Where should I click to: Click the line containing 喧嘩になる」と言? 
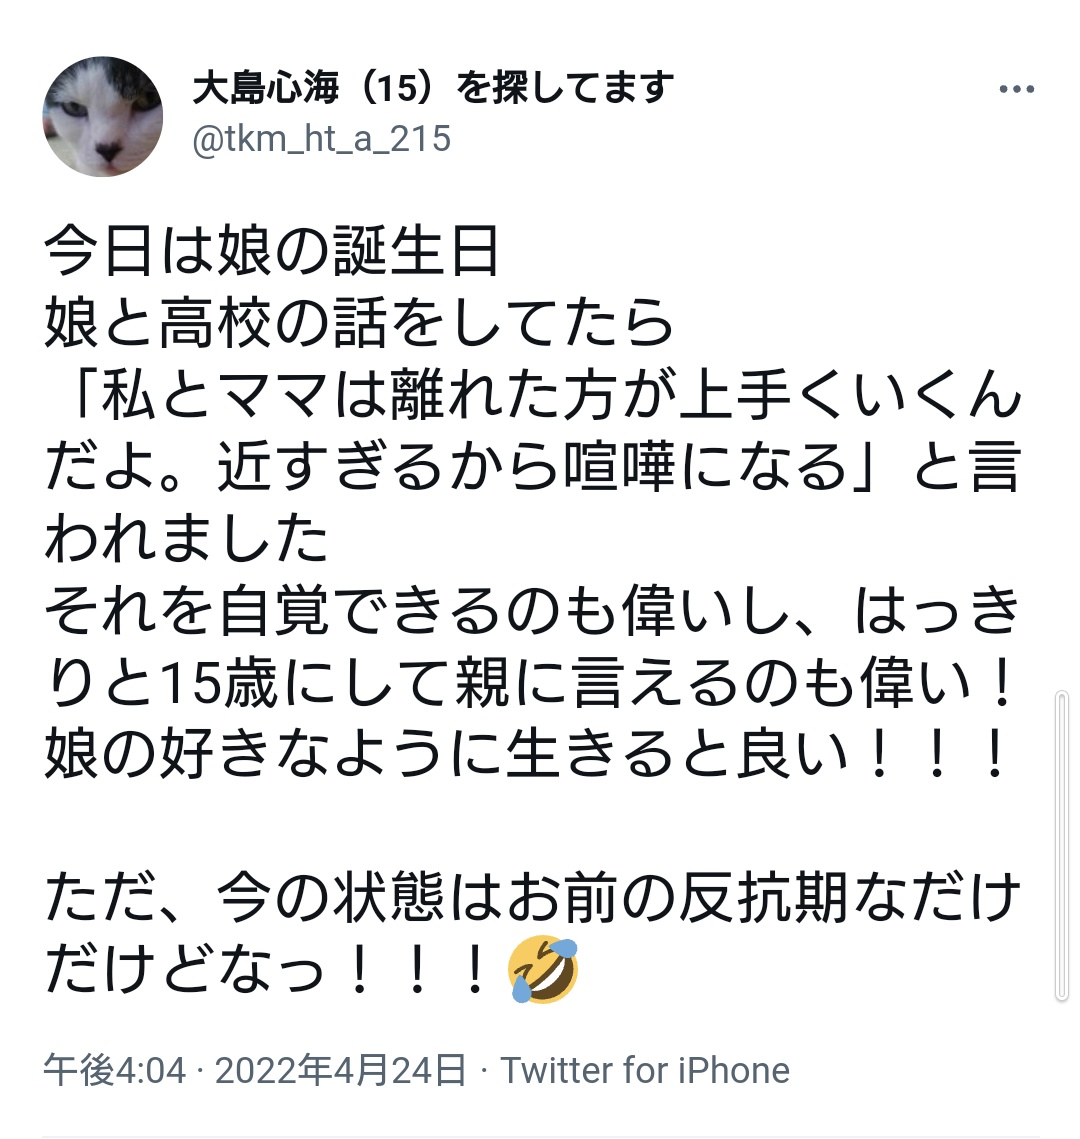tap(533, 466)
